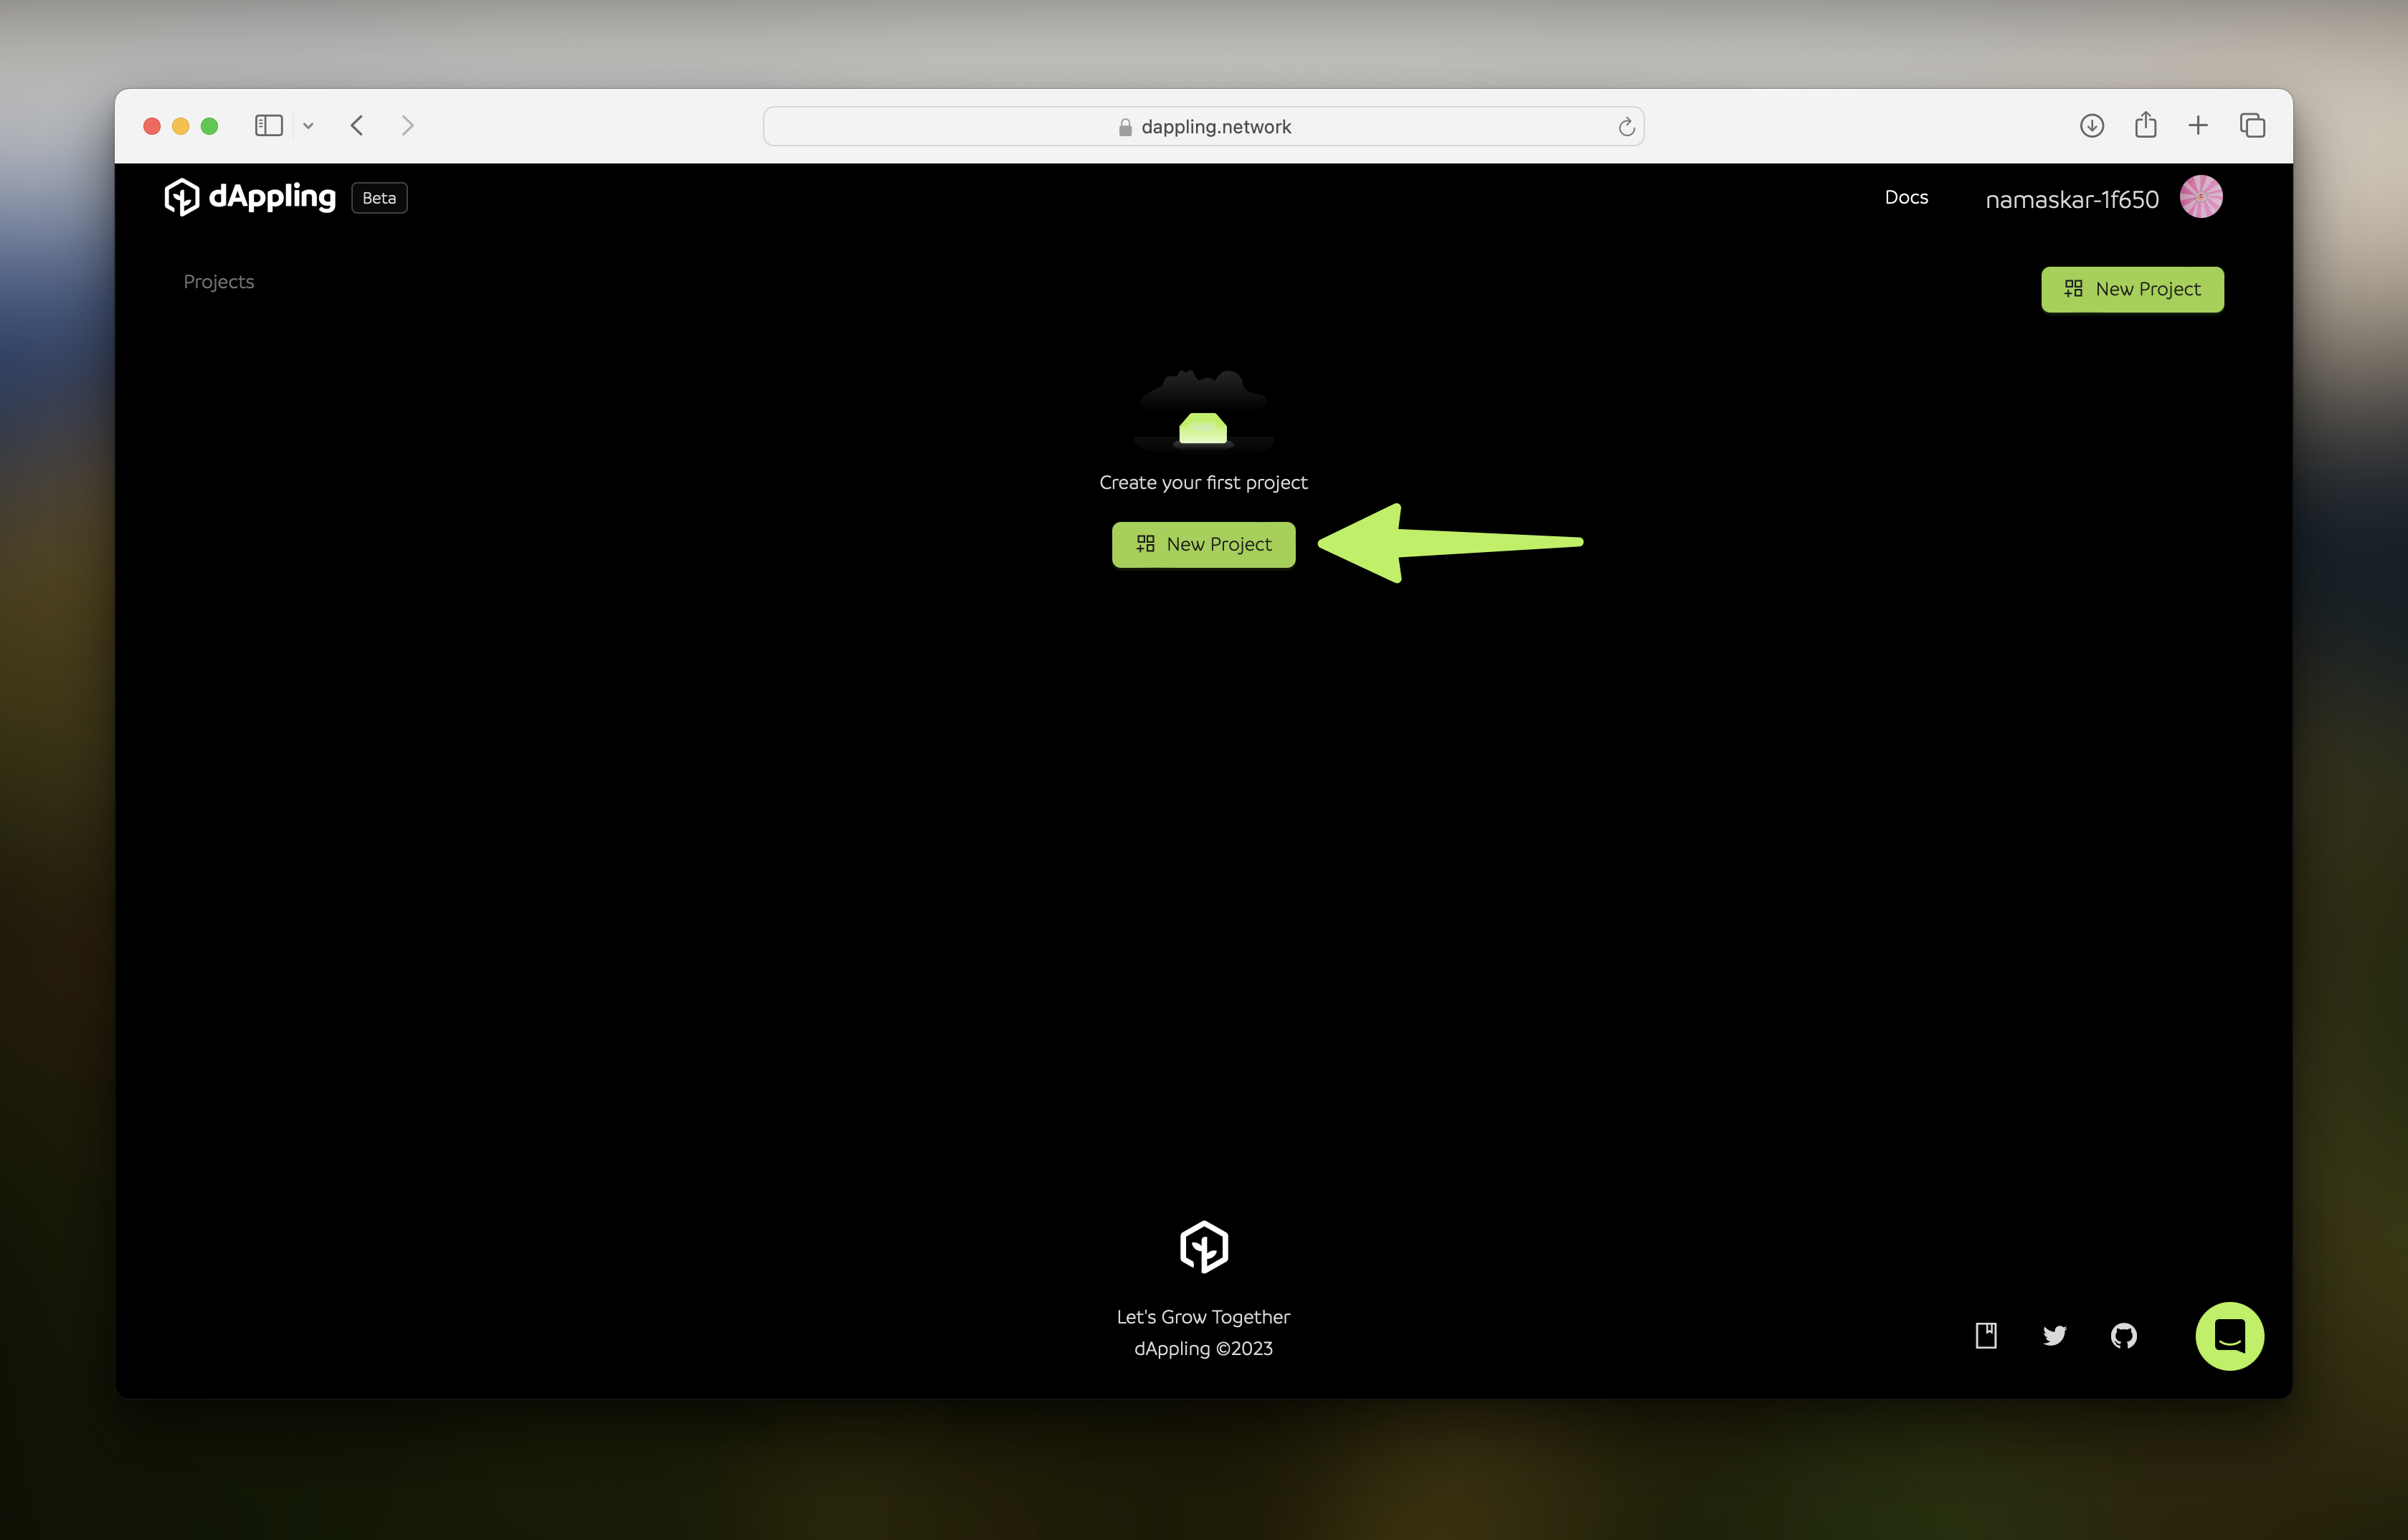The height and width of the screenshot is (1540, 2408).
Task: Go back with Safari back arrow
Action: tap(357, 125)
